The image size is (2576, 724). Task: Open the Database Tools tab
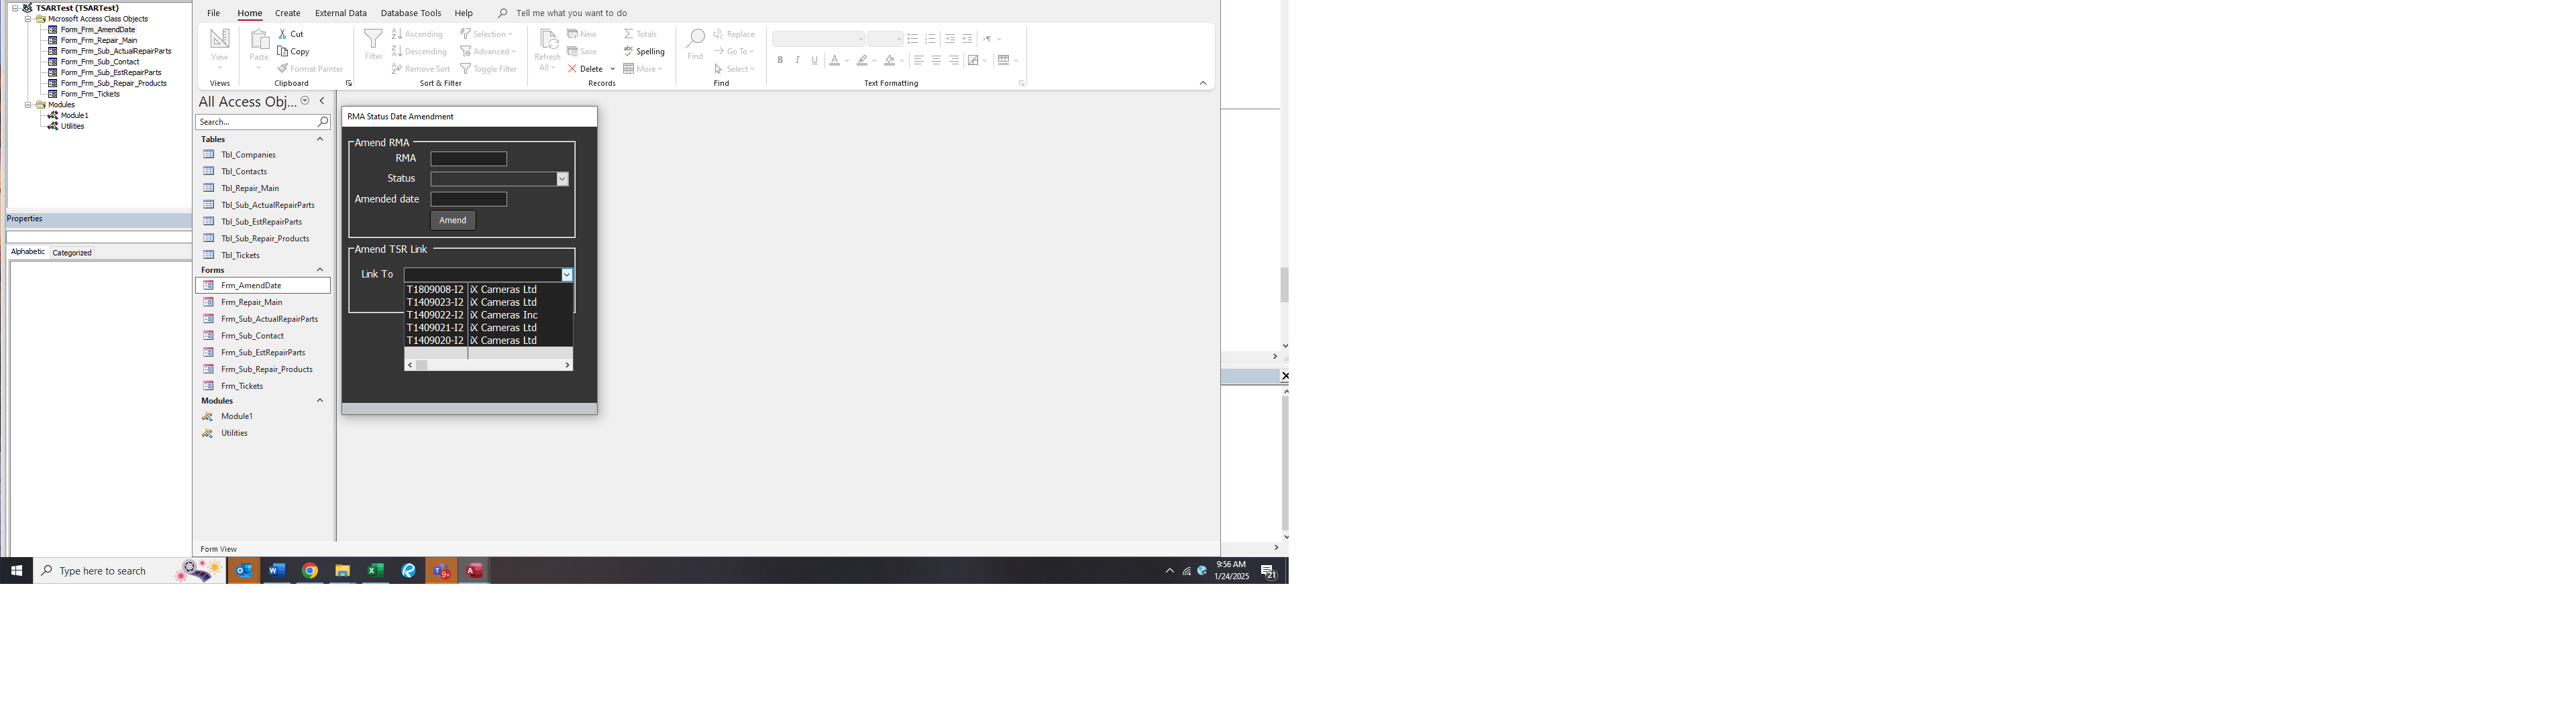(410, 13)
